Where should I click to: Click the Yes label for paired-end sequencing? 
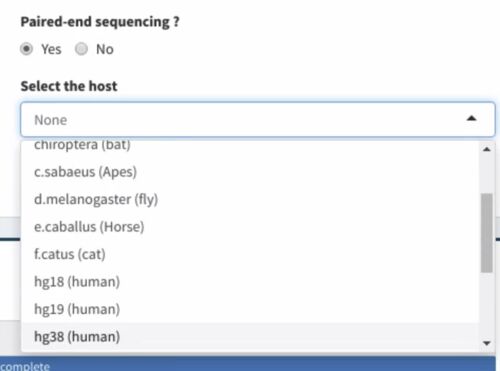coord(51,49)
